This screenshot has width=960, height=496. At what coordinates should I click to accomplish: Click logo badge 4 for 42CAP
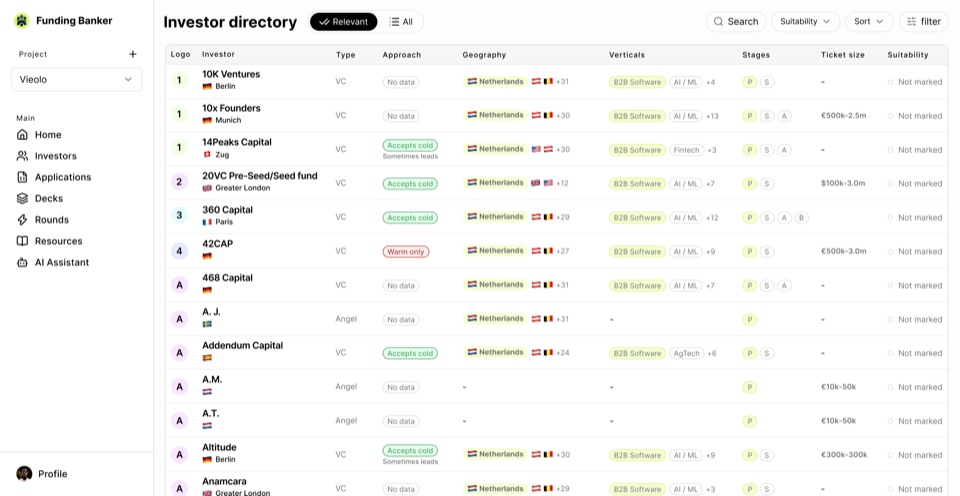coord(179,250)
